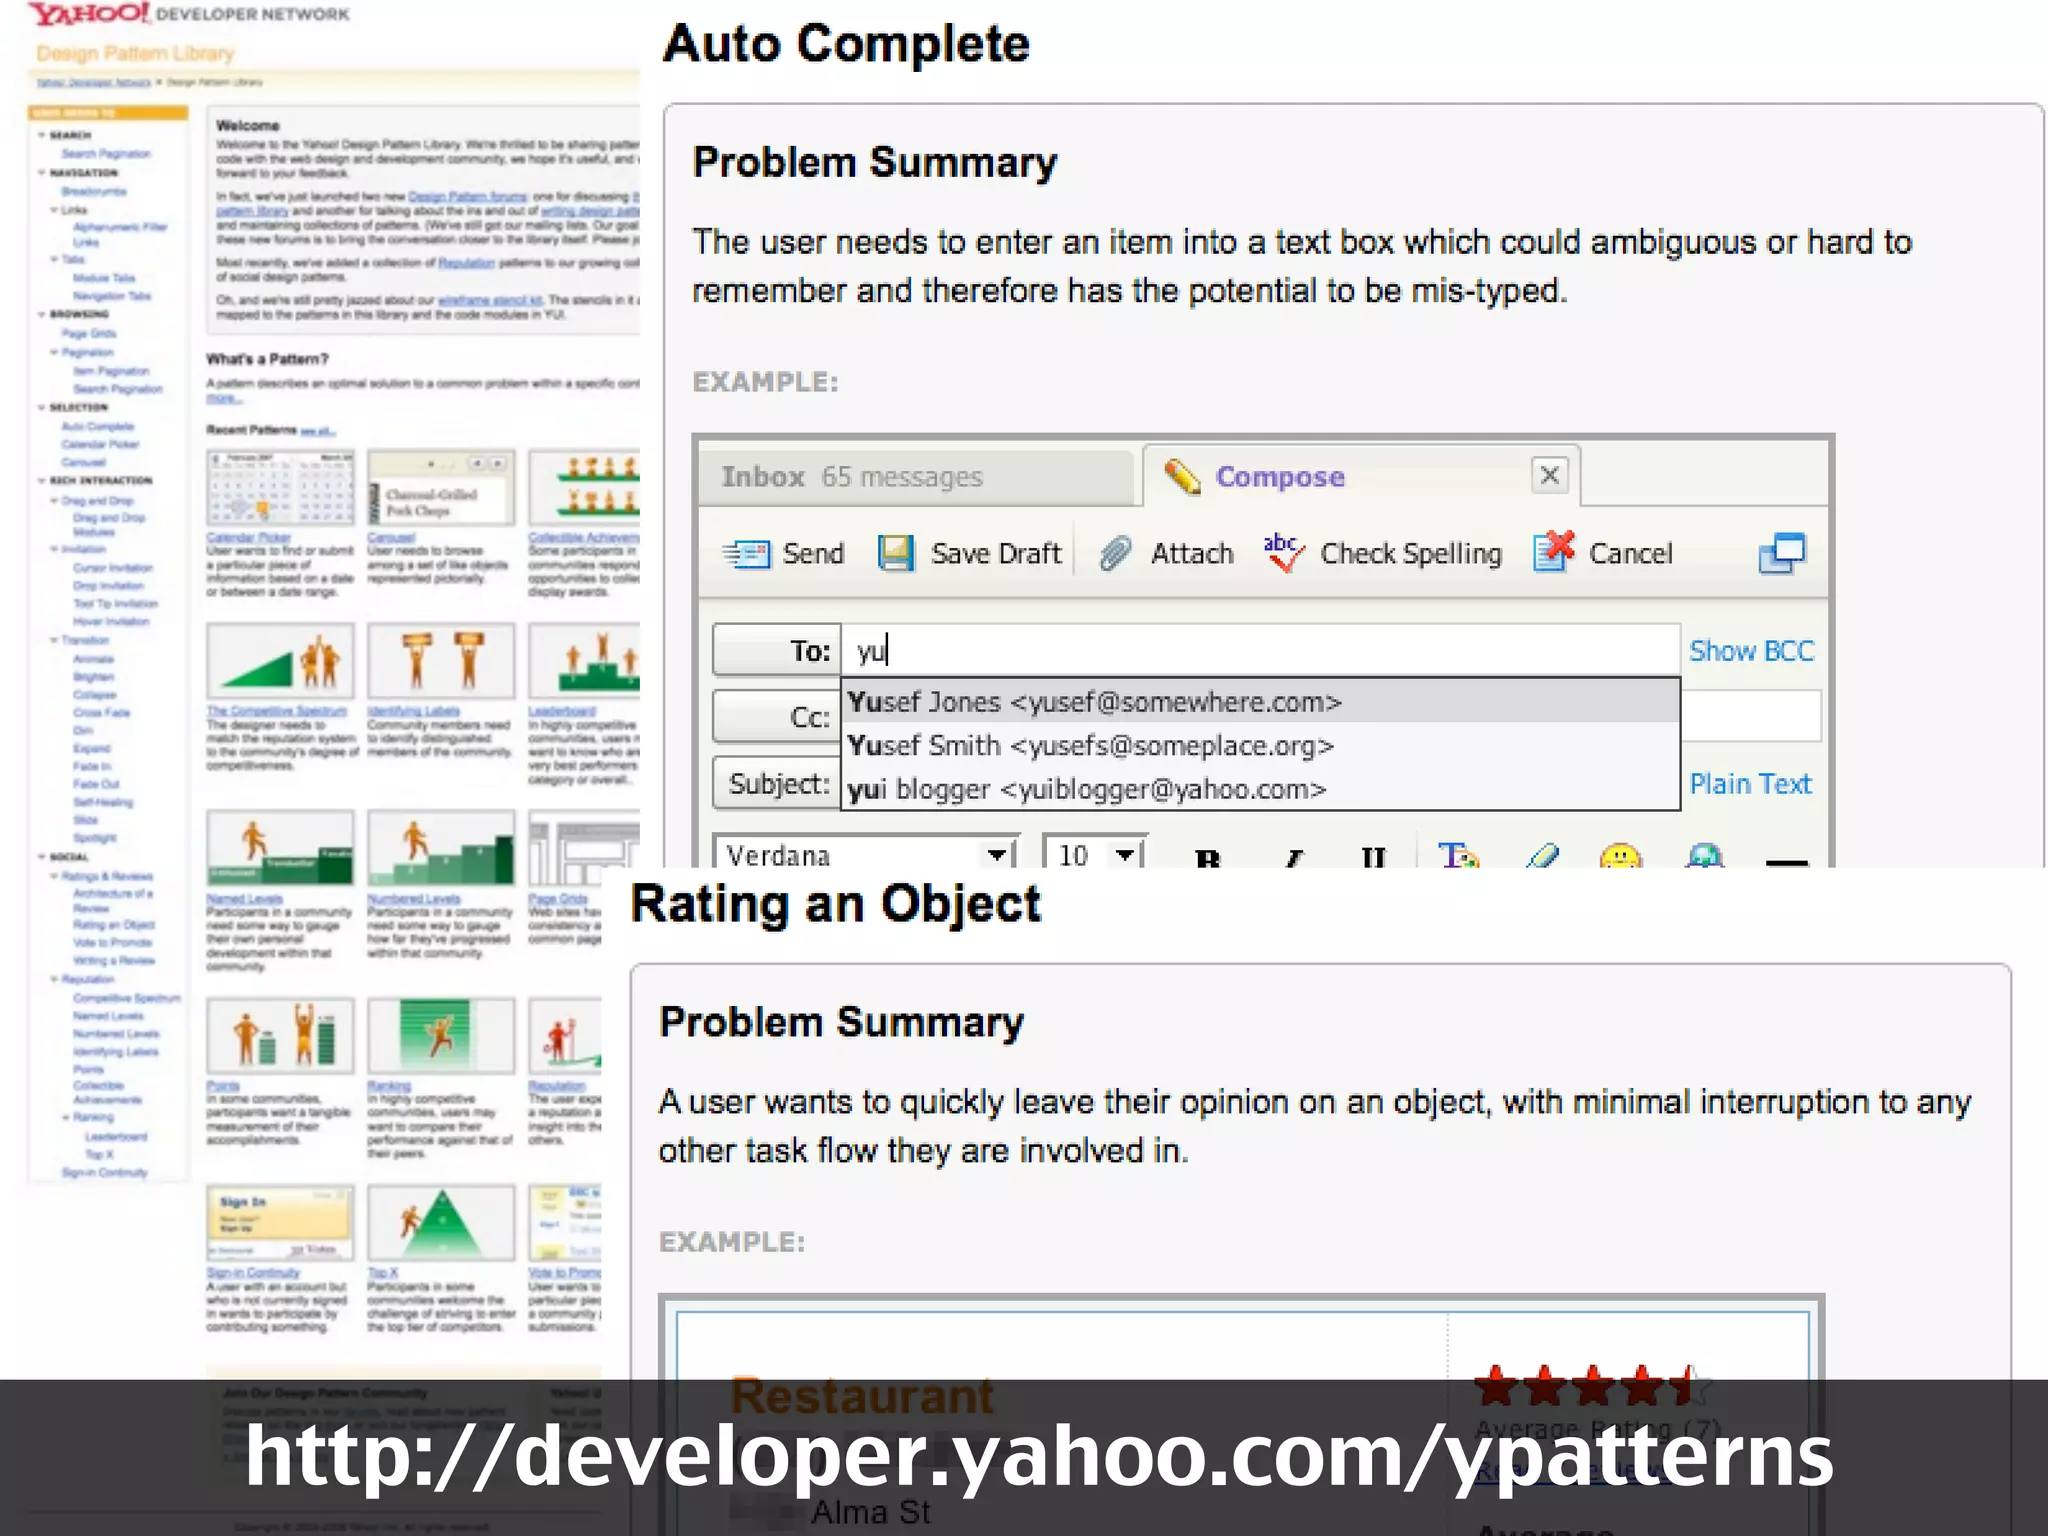Screen dimensions: 2048x1536
Task: Choose the yui blogger autocomplete suggestion
Action: [1260, 789]
